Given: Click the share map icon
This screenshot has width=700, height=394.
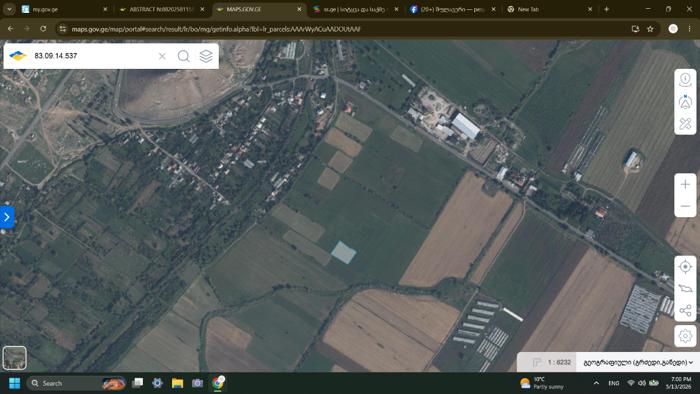Looking at the screenshot, I should point(685,311).
